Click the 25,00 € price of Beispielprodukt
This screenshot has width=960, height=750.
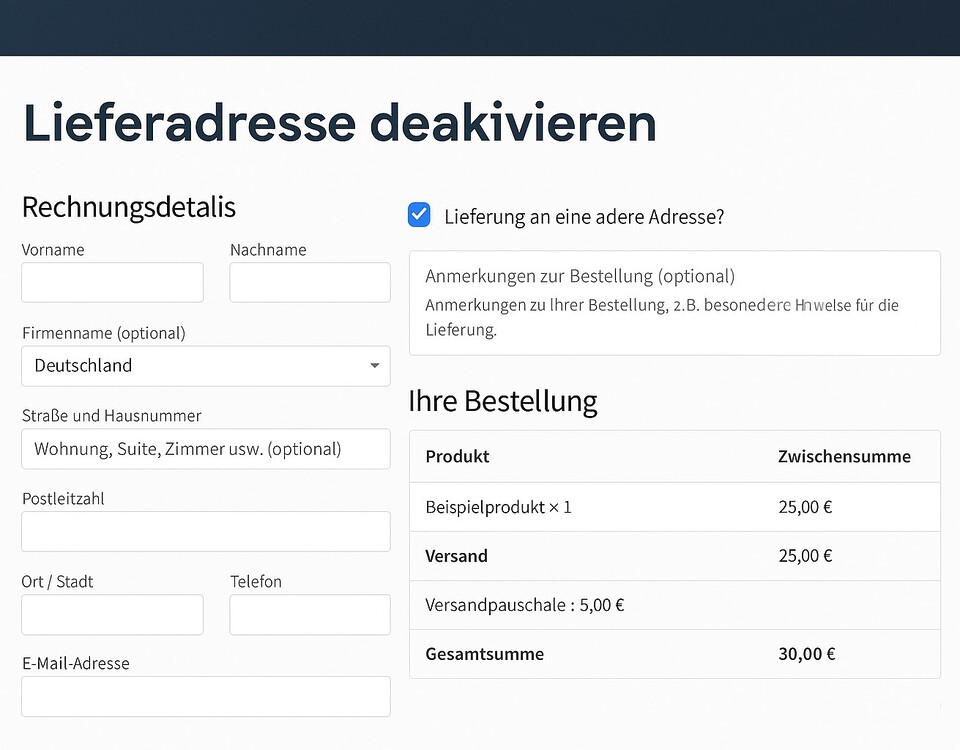(x=805, y=507)
